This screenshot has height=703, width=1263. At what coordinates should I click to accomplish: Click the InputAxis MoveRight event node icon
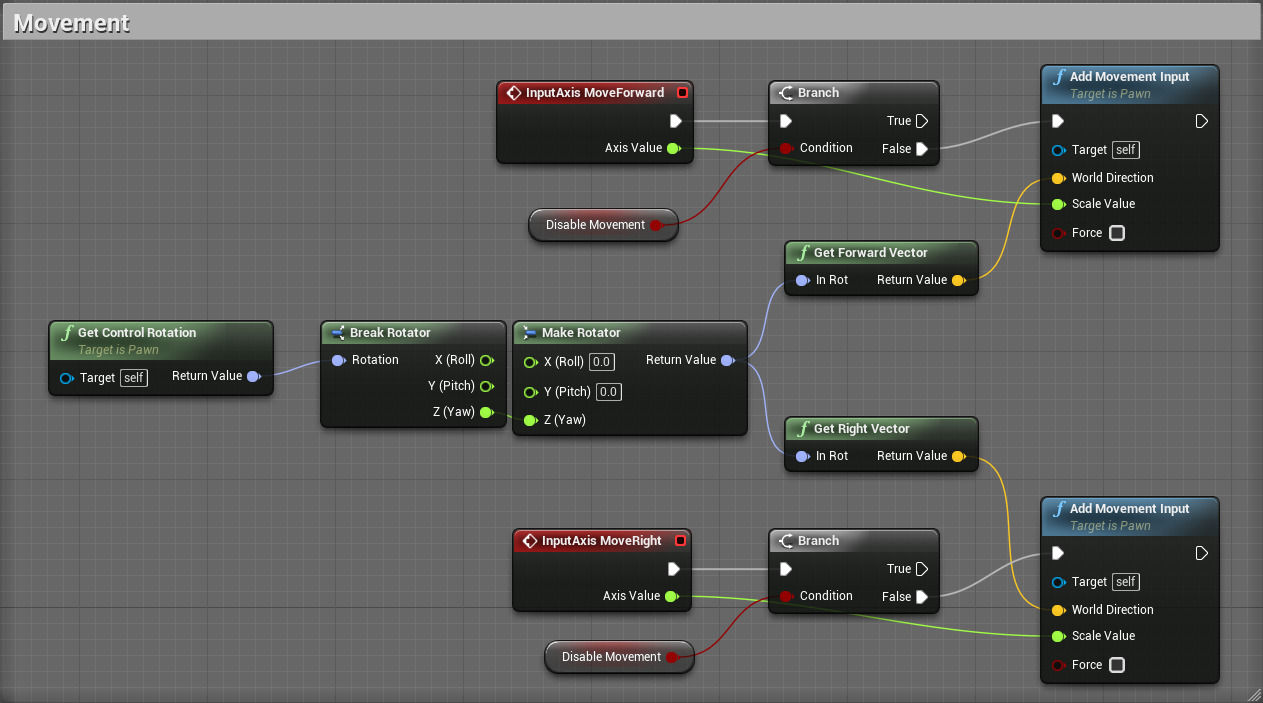pos(530,541)
